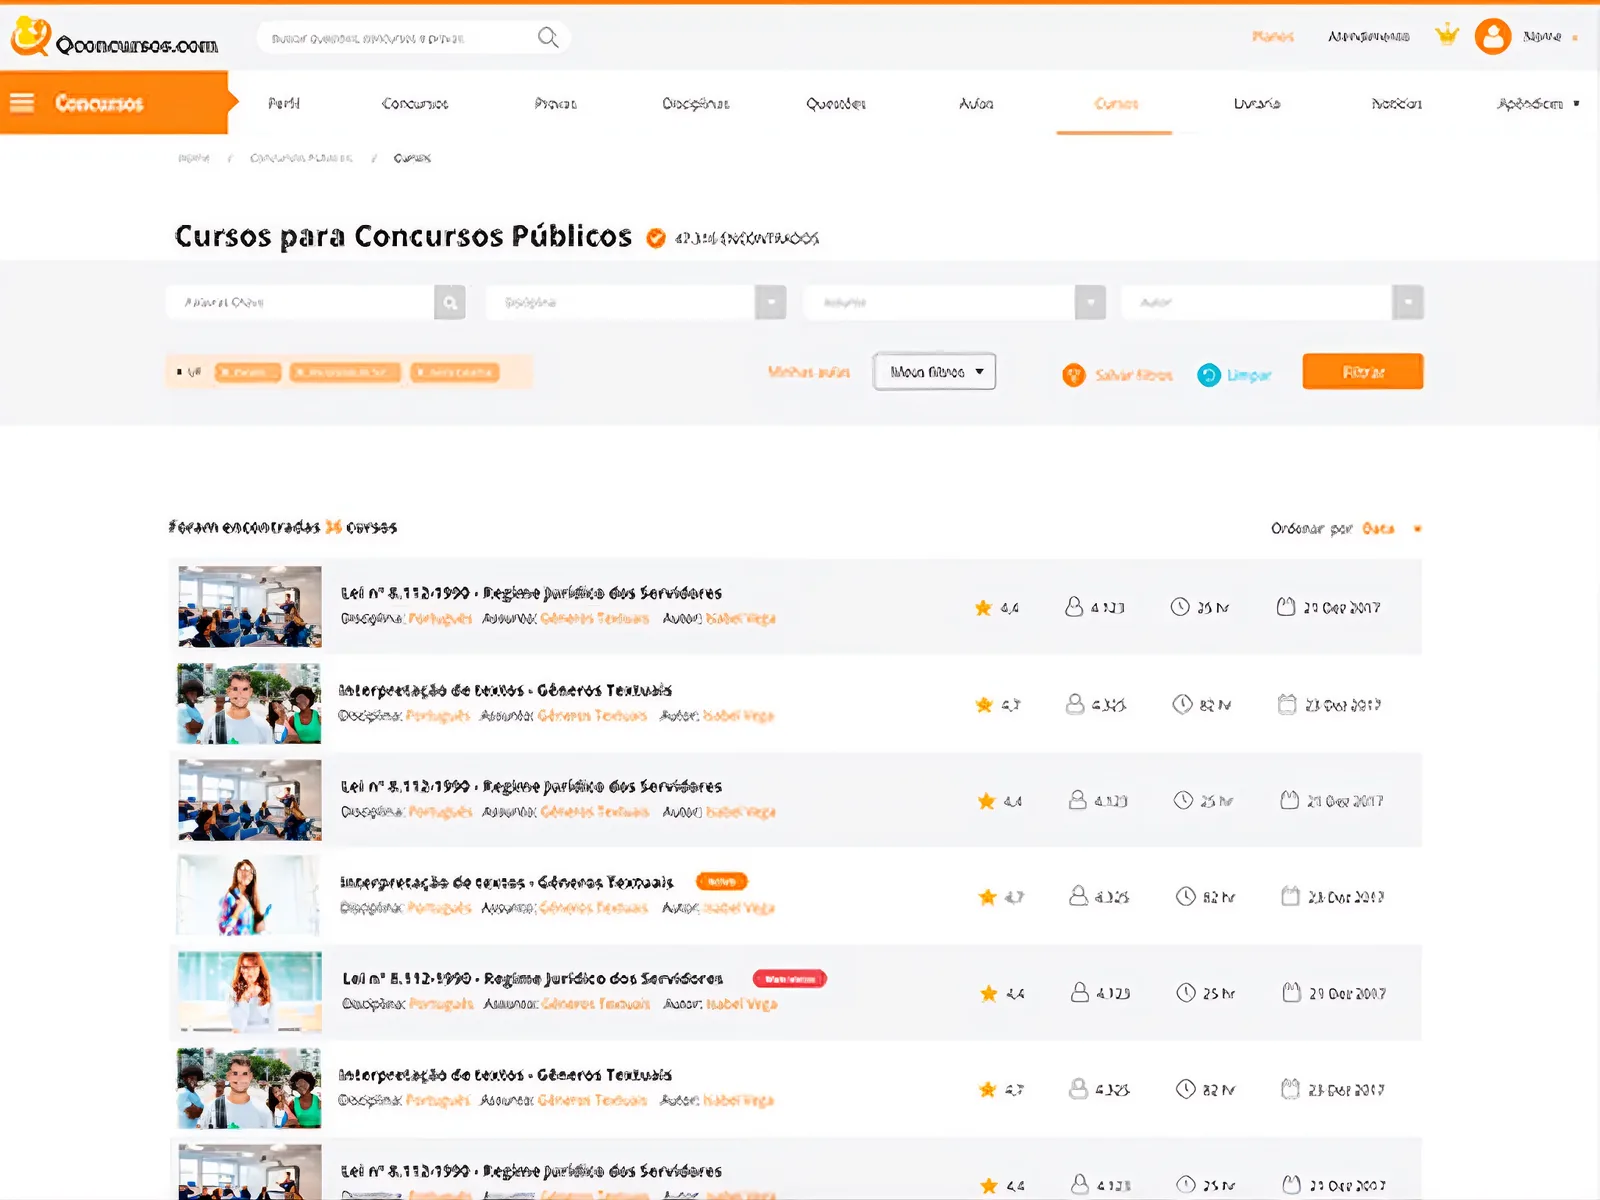The width and height of the screenshot is (1600, 1200).
Task: Open red-haired woman thumbnail of red-badge course
Action: click(x=249, y=992)
